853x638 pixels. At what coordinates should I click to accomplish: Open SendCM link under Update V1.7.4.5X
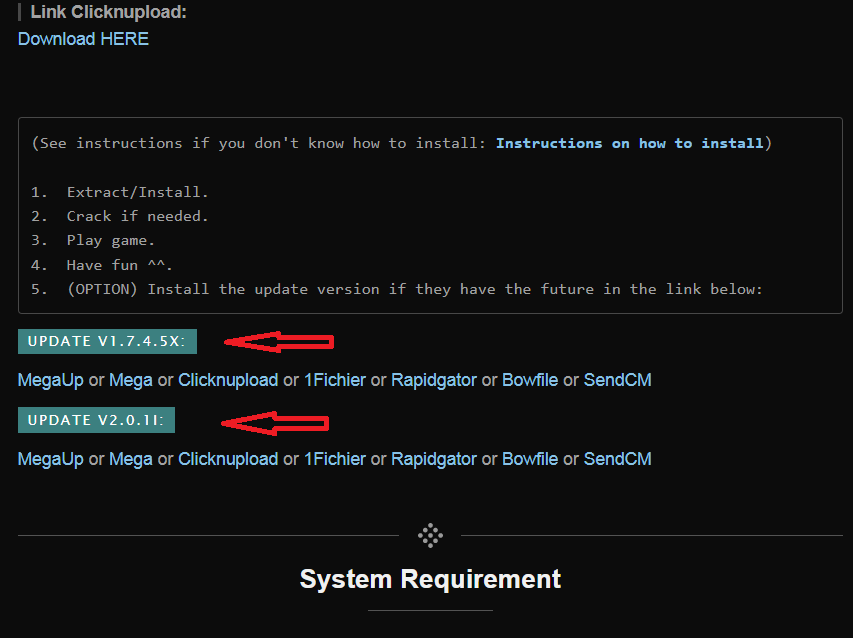(617, 380)
